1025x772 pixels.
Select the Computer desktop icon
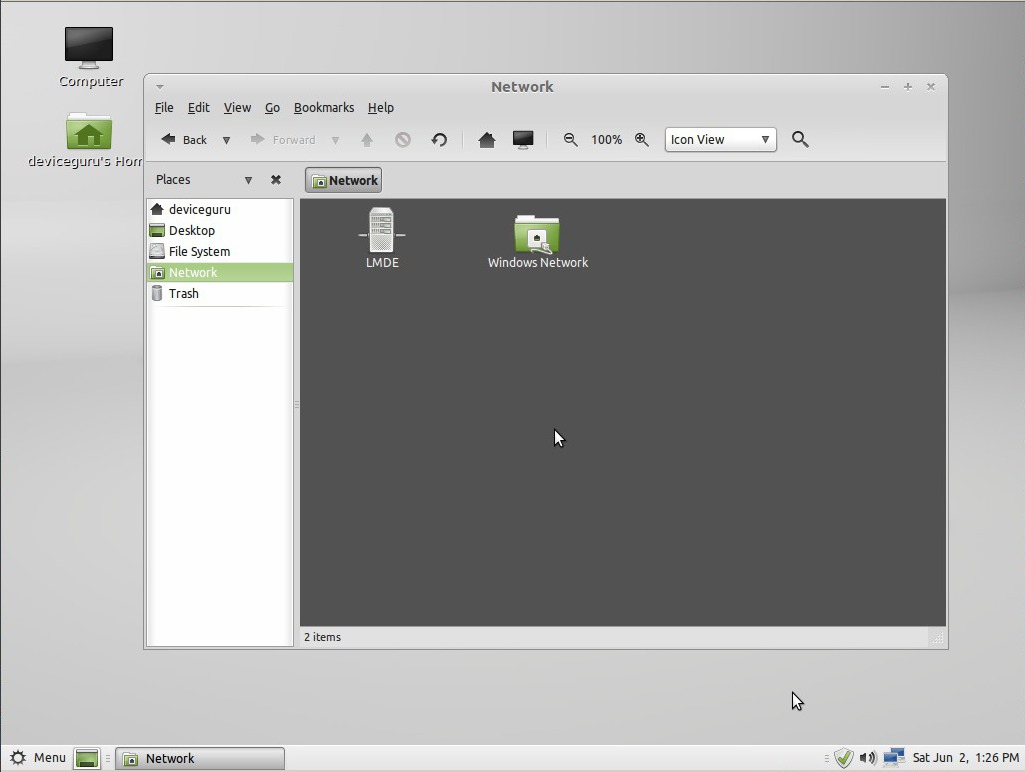coord(90,57)
